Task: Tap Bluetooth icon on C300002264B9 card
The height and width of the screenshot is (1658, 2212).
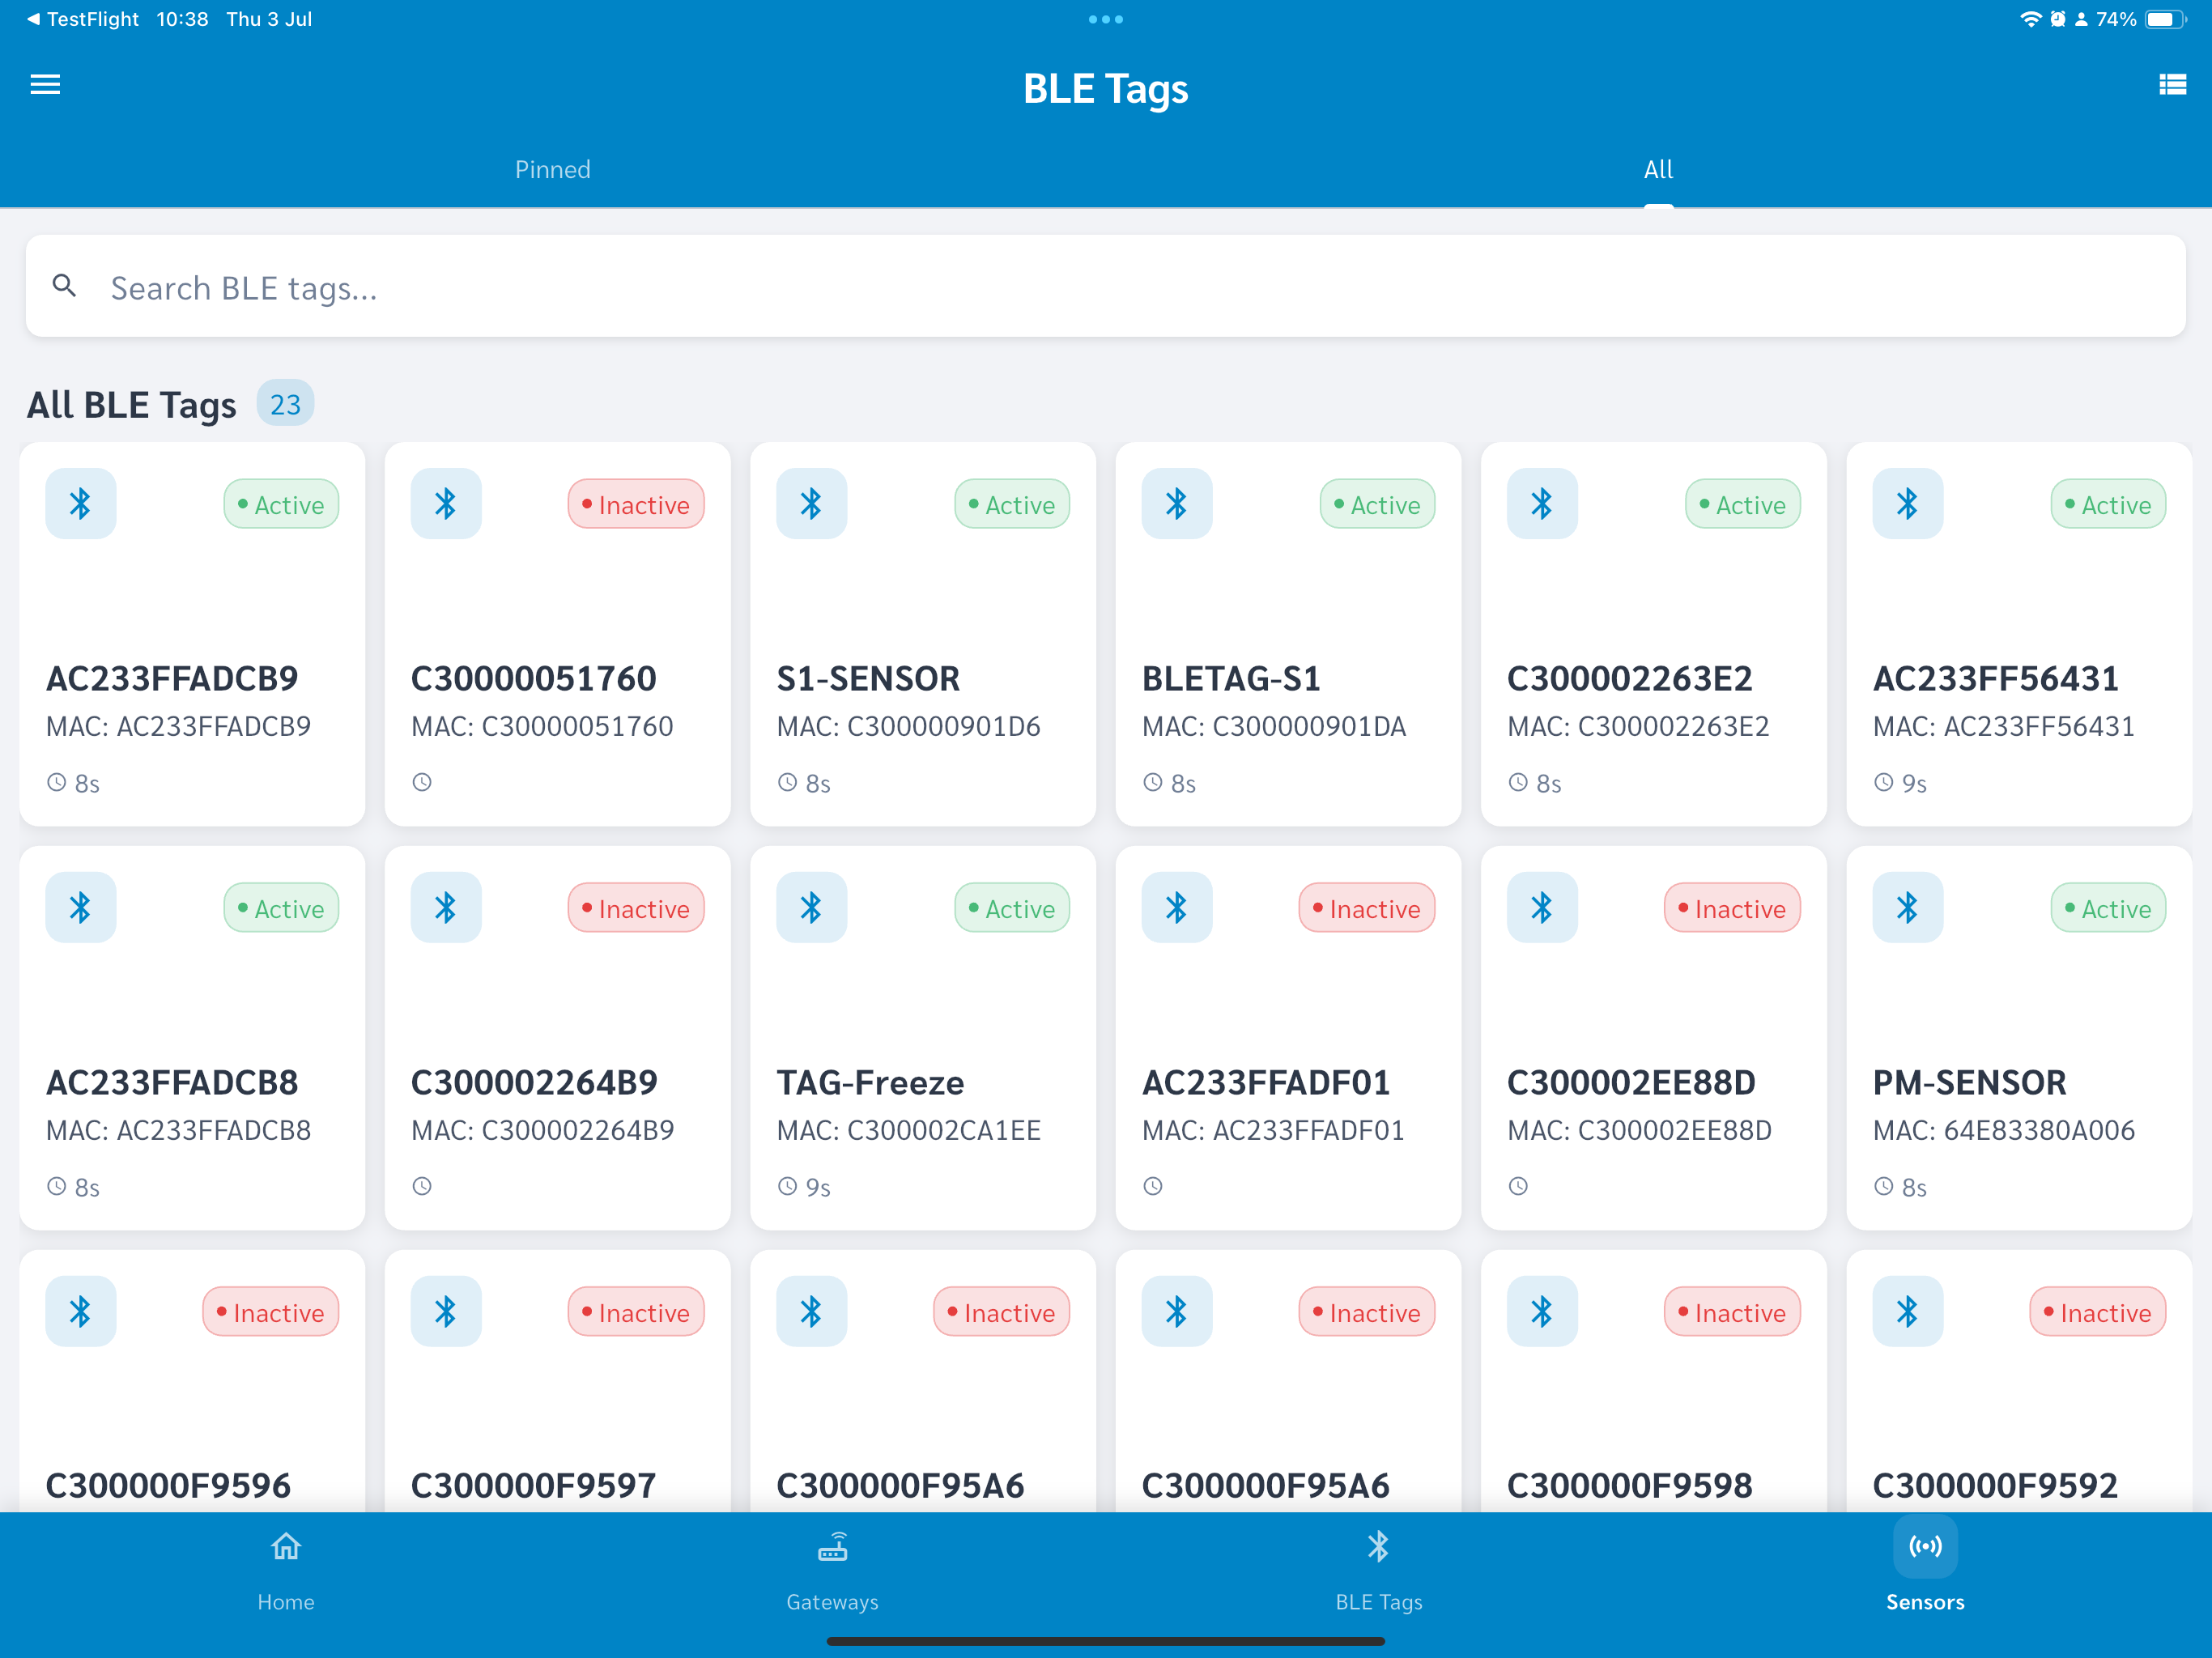Action: [x=446, y=908]
